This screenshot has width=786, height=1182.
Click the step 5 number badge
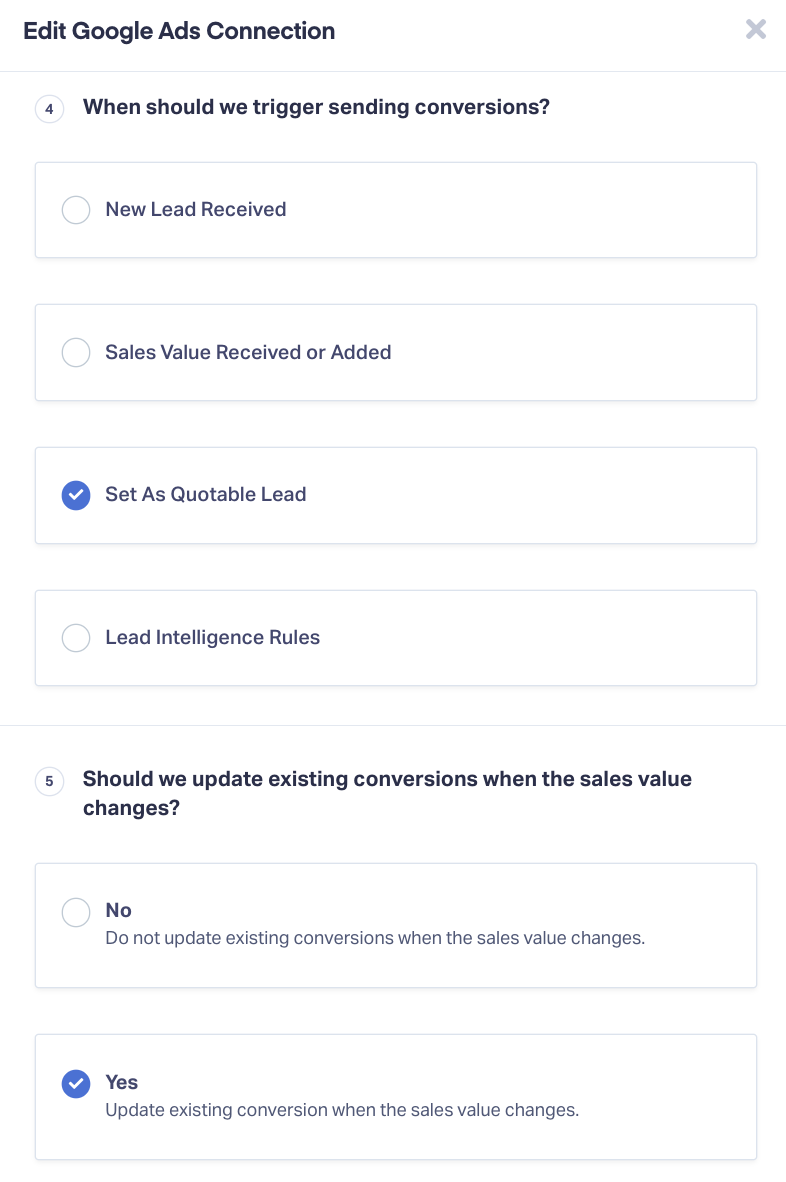(x=49, y=781)
